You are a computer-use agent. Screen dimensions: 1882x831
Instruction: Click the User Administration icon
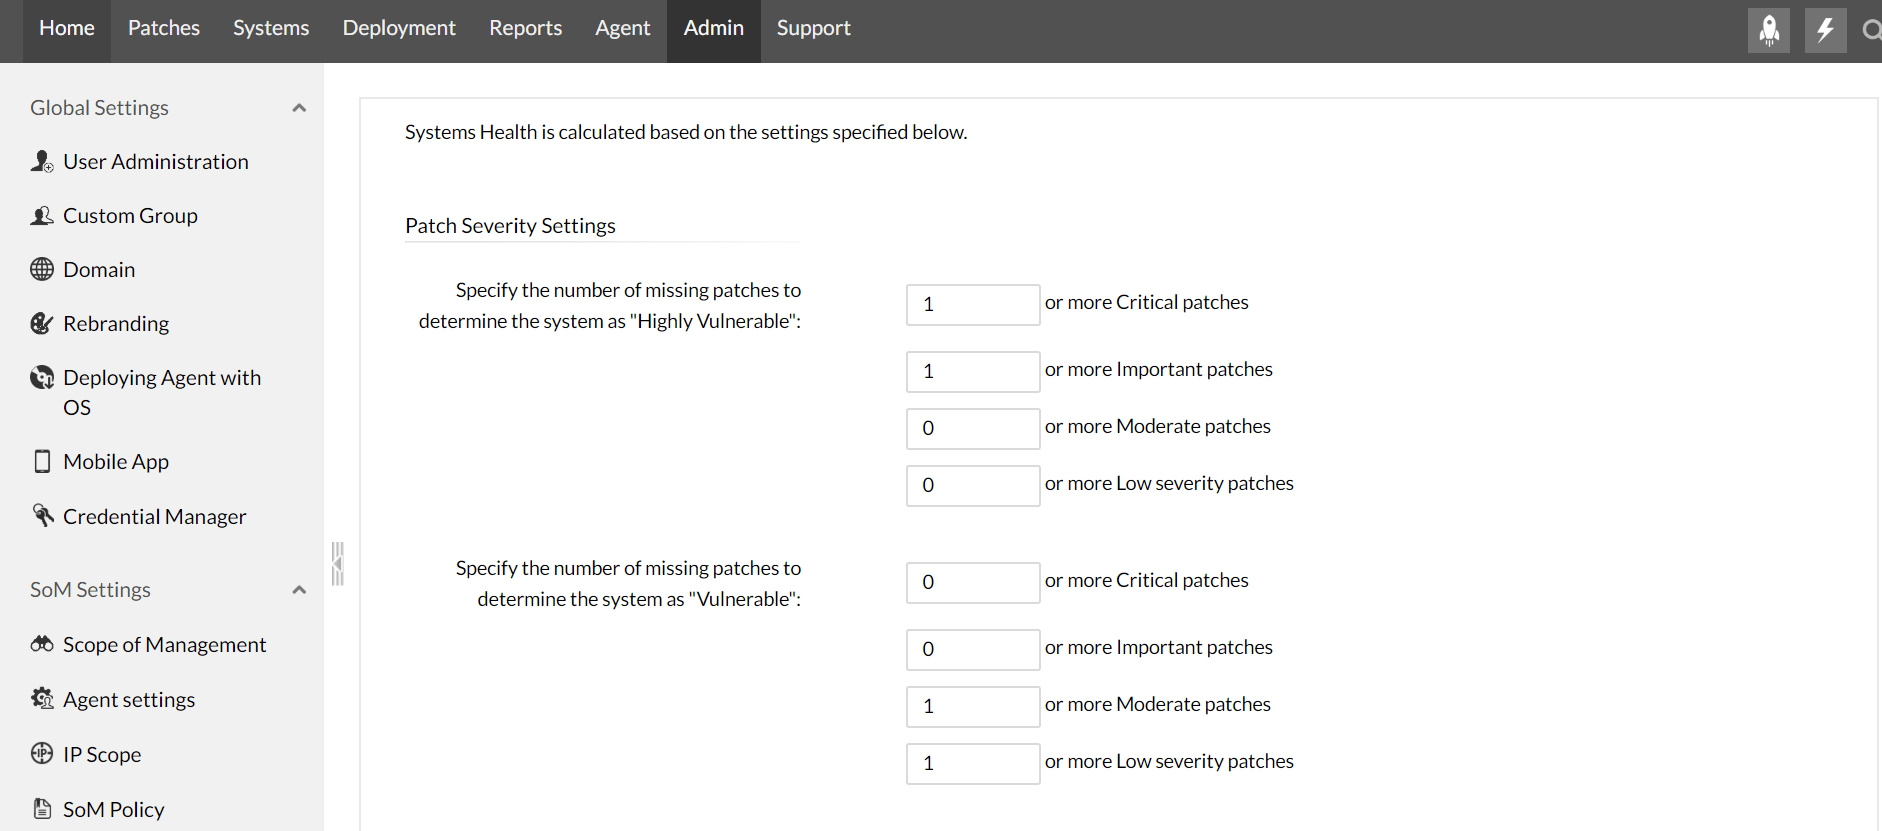point(42,162)
